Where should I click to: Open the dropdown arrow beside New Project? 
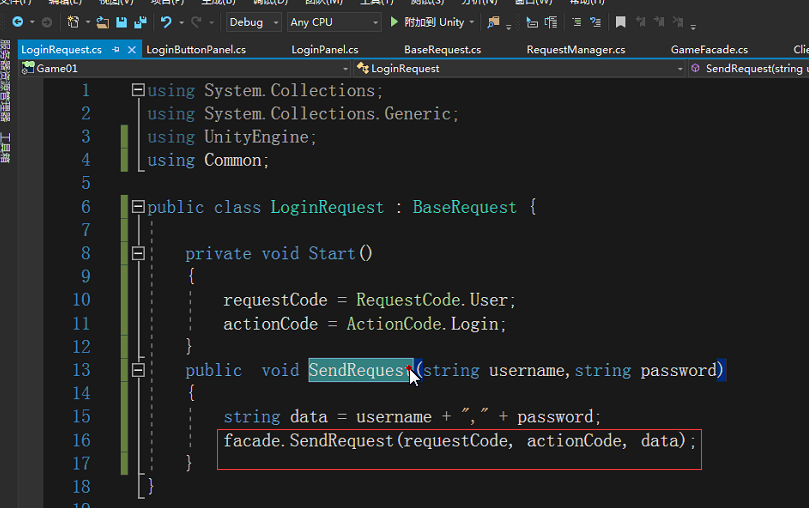(x=87, y=22)
